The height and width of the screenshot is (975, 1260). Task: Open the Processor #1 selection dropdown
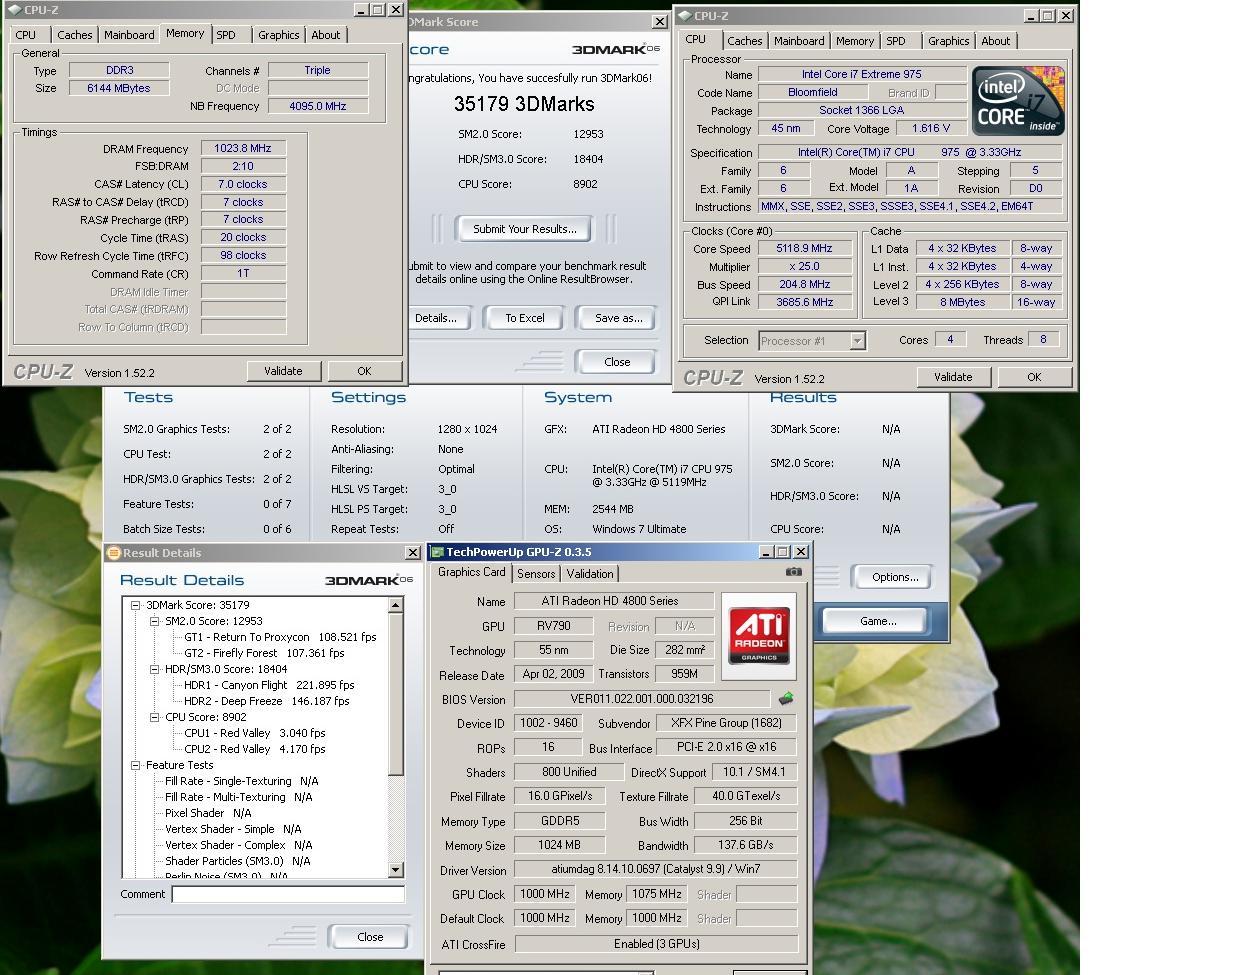pyautogui.click(x=857, y=341)
